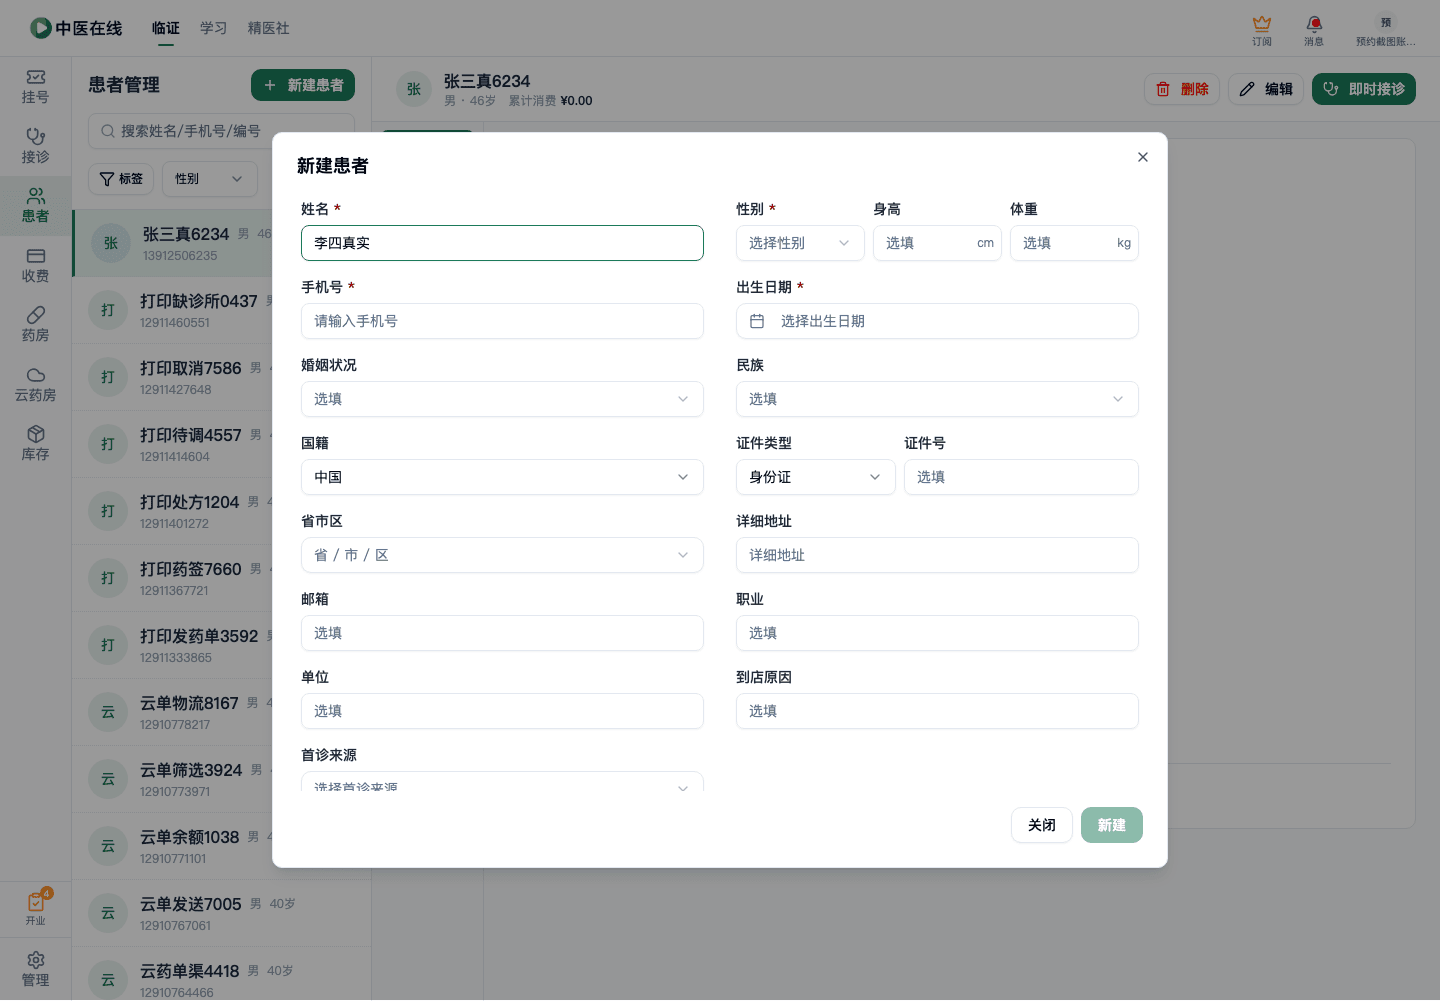Select patient 云药单渠4418 in list
Screen dimensions: 1440x1001
point(221,975)
